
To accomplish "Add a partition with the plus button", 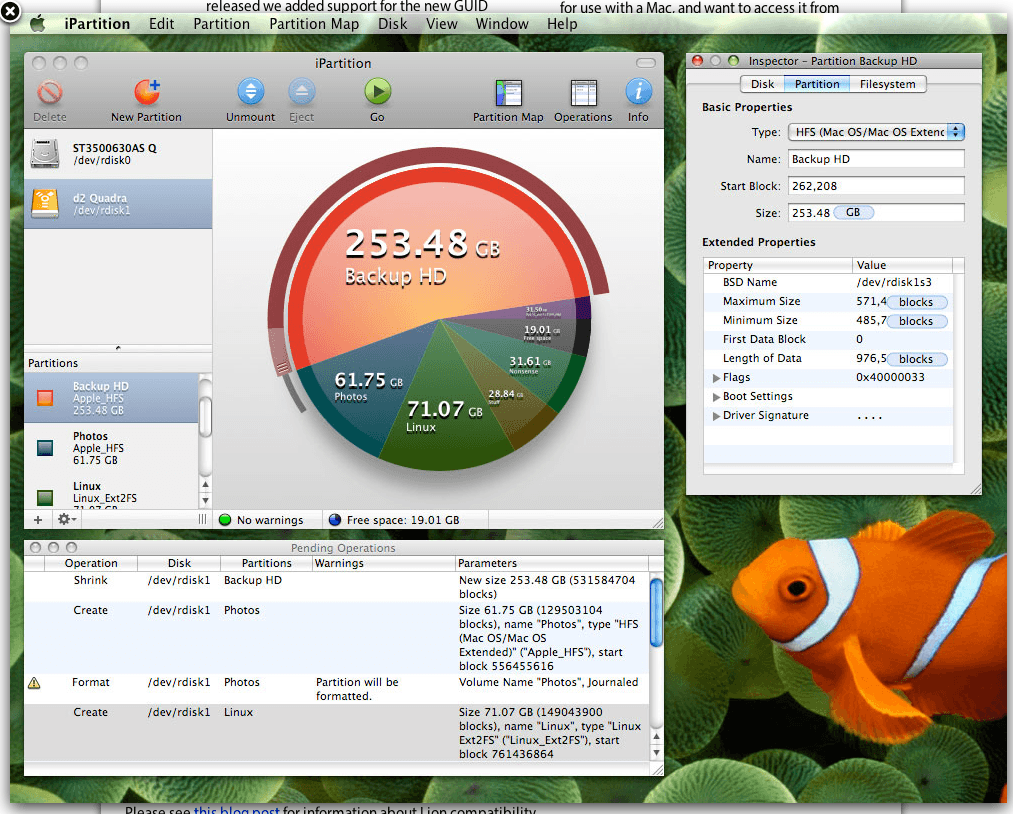I will tap(38, 519).
